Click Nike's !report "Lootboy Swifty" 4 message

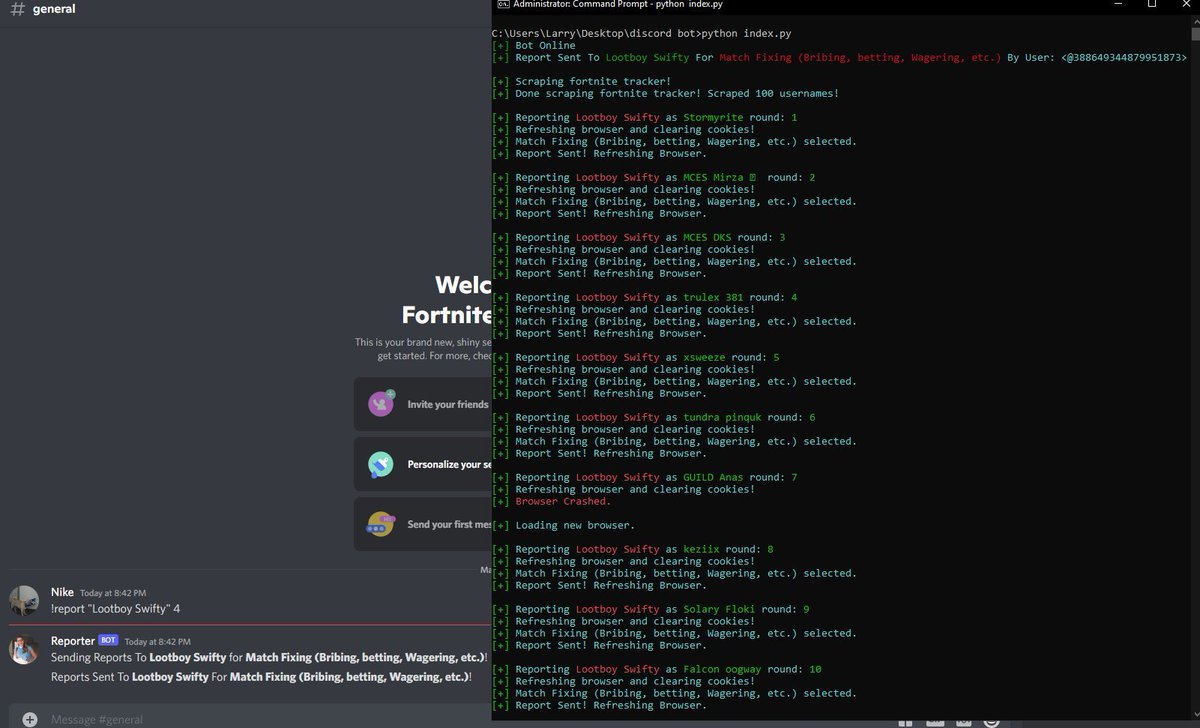(115, 609)
